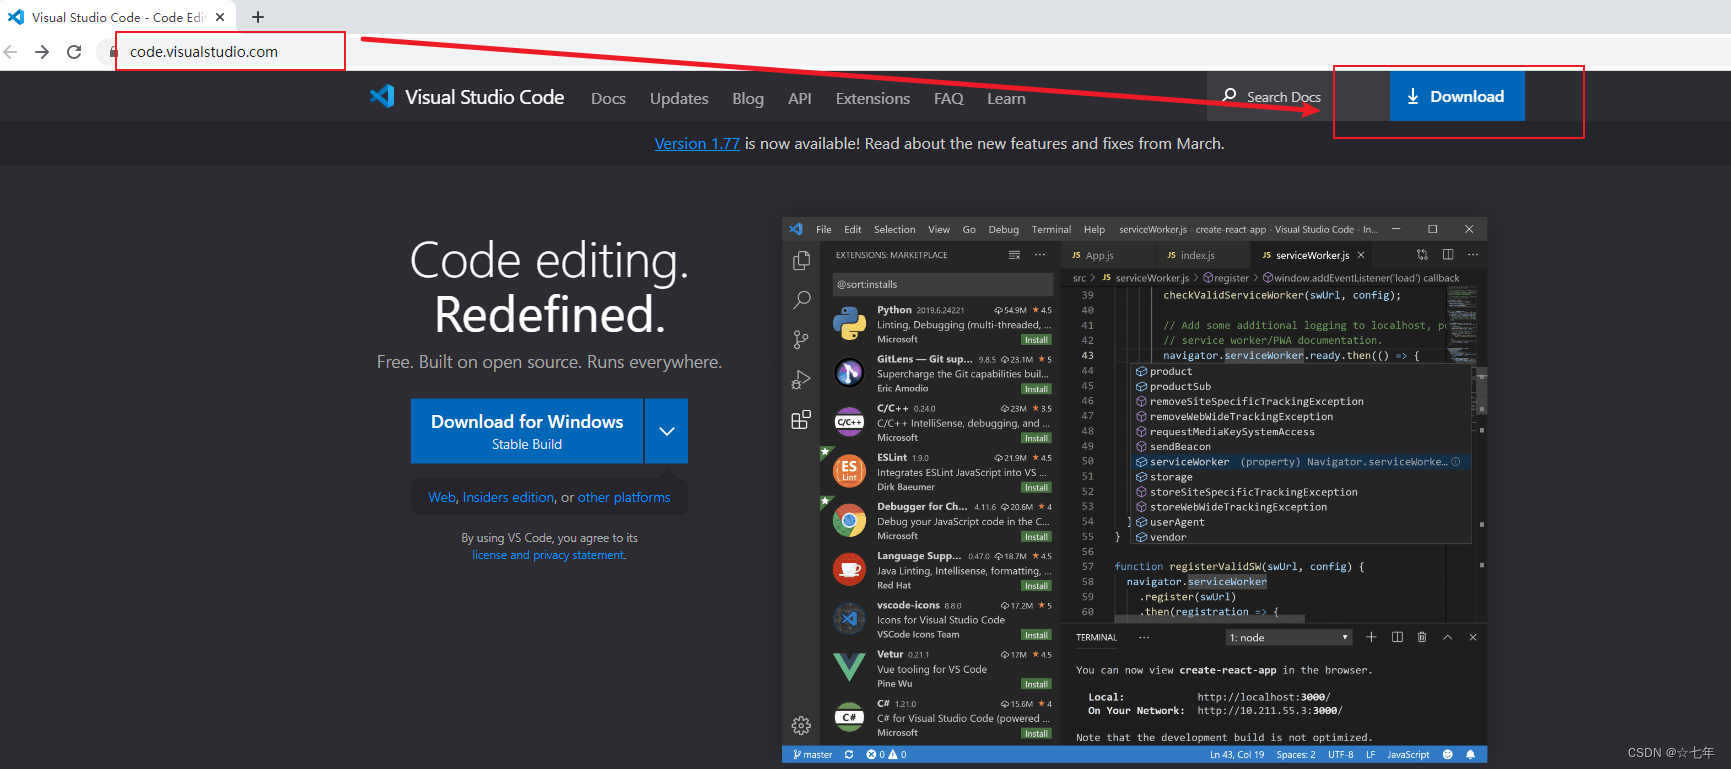Click the Extensions blocks icon in the activity bar

(801, 420)
